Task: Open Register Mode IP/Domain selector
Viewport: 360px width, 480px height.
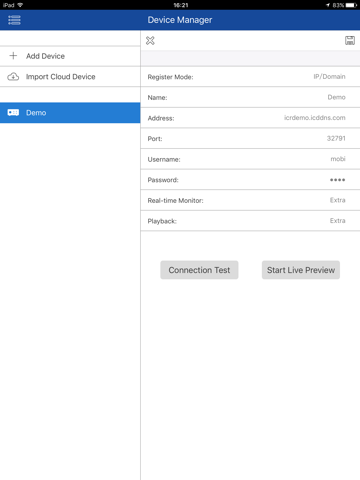Action: [x=329, y=77]
